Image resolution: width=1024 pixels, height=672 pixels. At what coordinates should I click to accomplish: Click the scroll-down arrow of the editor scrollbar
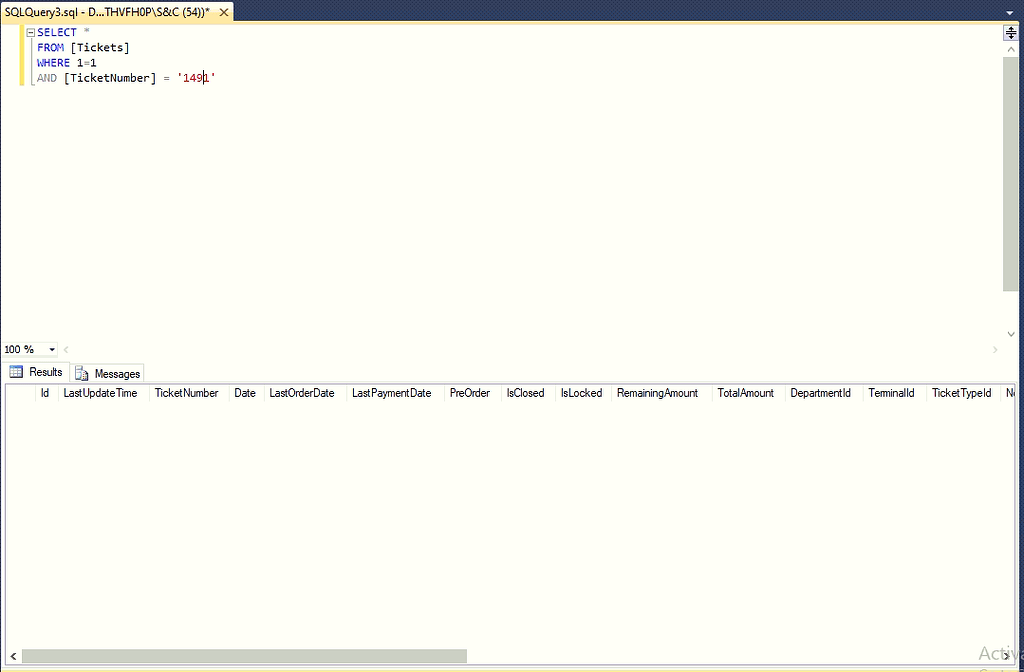[1010, 333]
